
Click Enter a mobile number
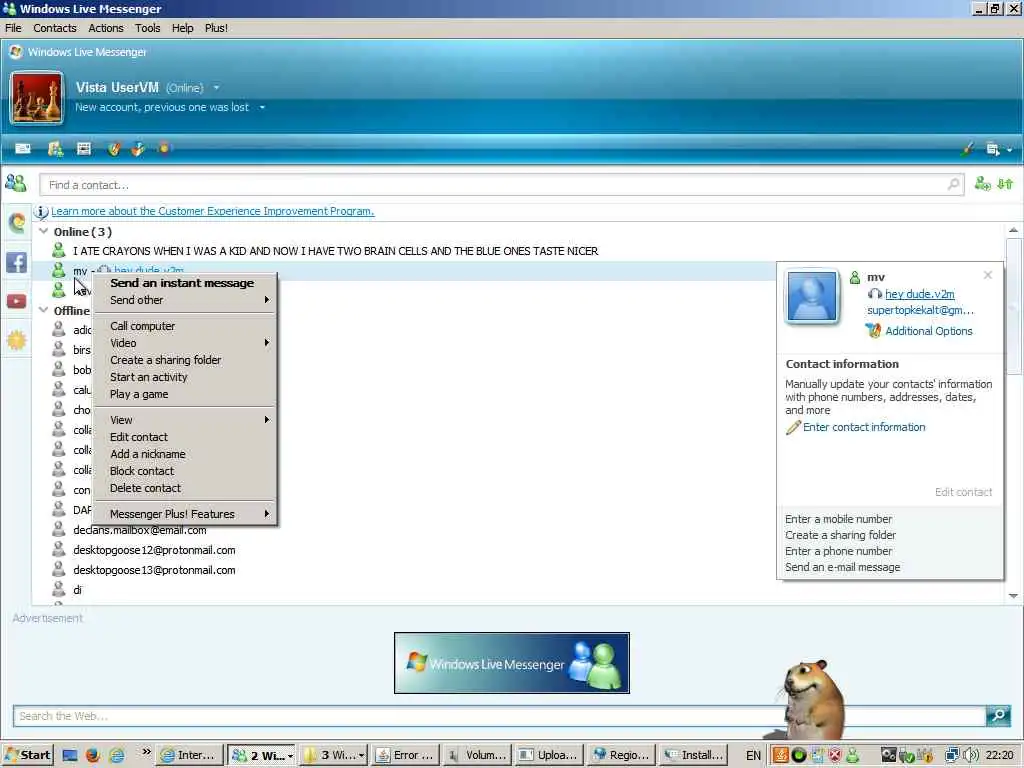(x=839, y=519)
